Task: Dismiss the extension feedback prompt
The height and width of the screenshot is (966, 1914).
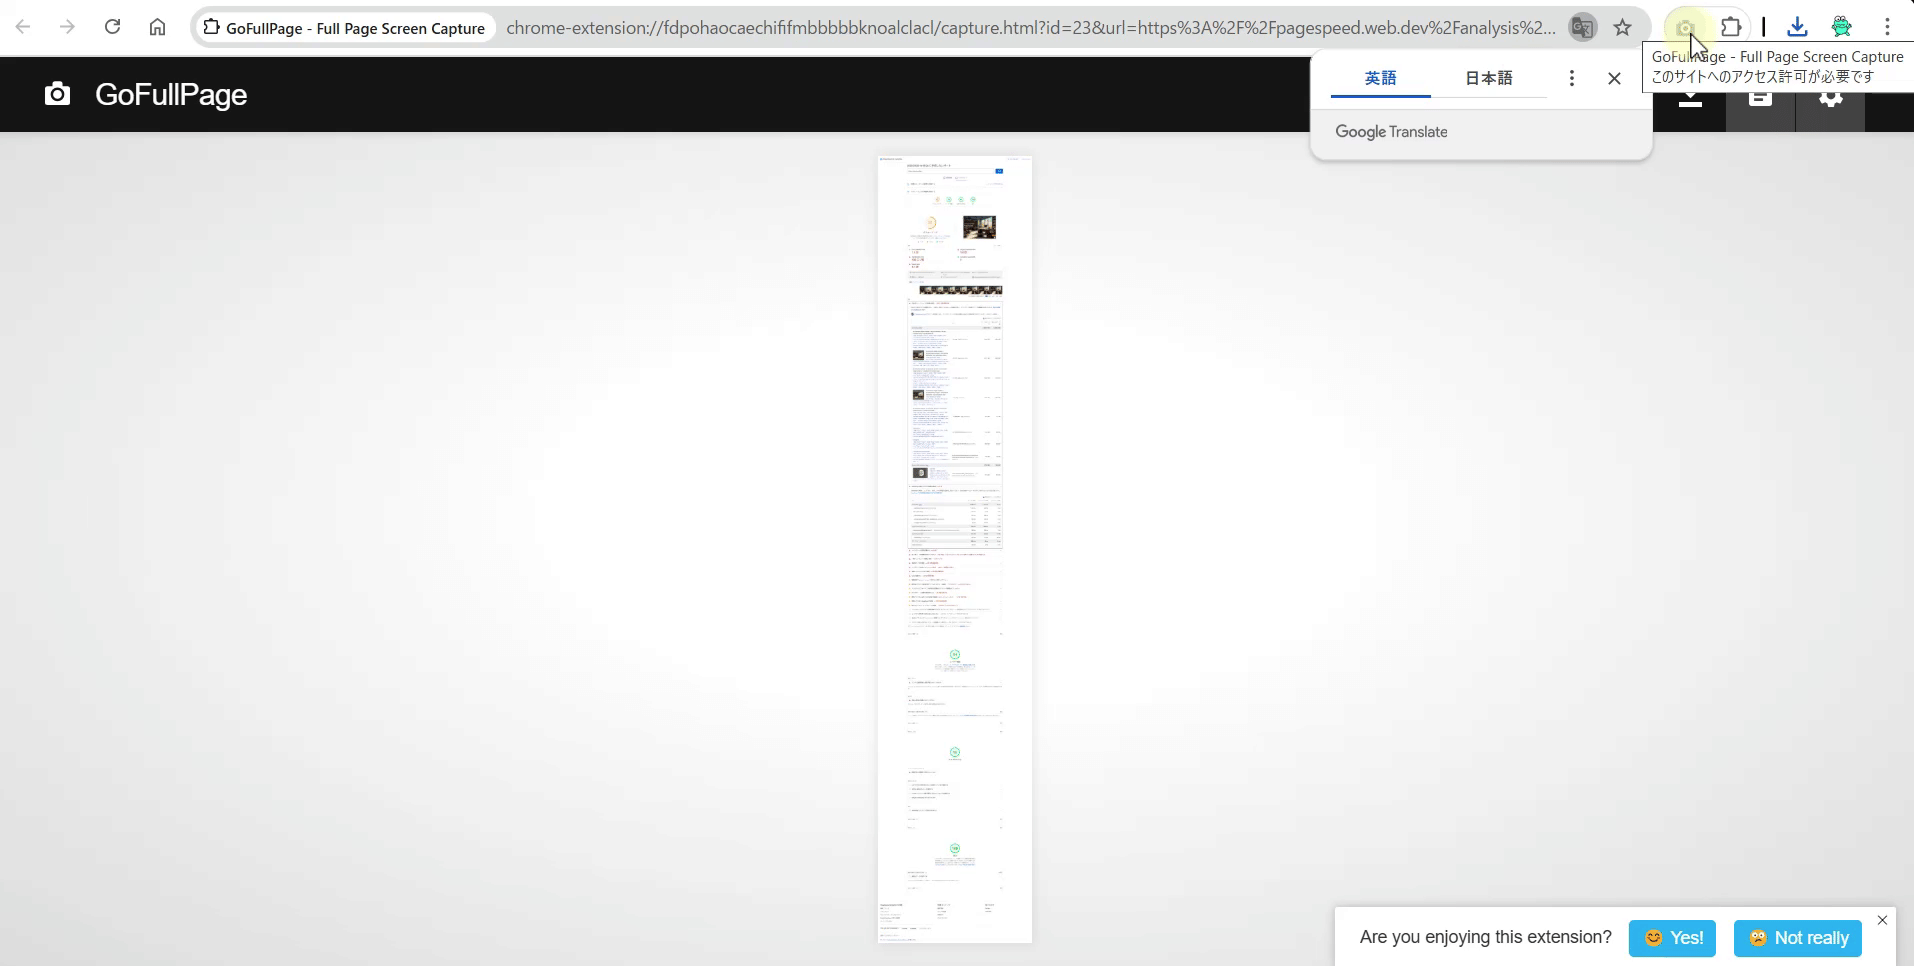Action: [1882, 920]
